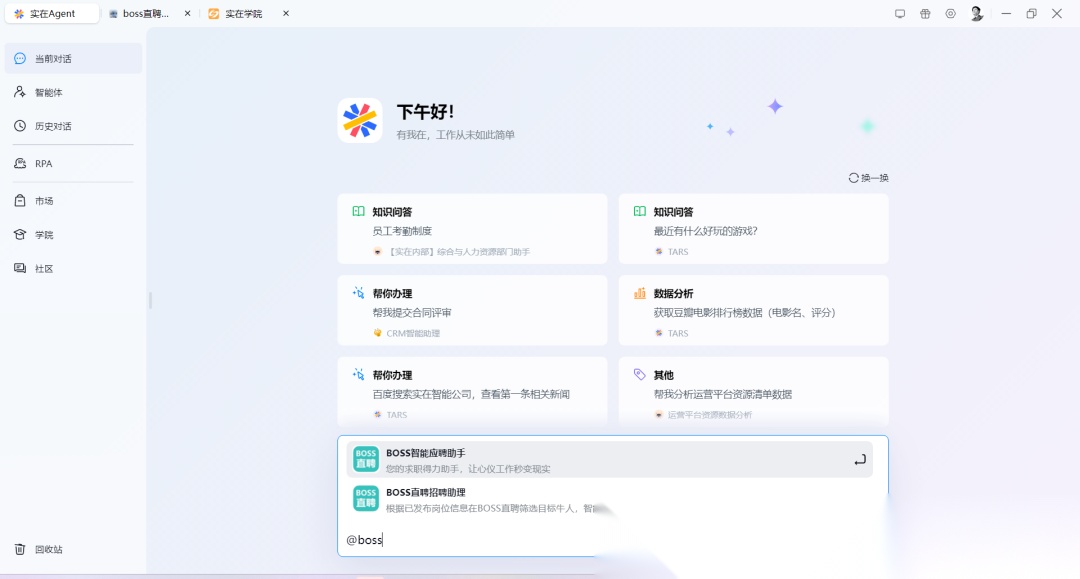This screenshot has width=1080, height=579.
Task: Choose BOSS直聘招聘助理 from suggestions
Action: tap(610, 498)
